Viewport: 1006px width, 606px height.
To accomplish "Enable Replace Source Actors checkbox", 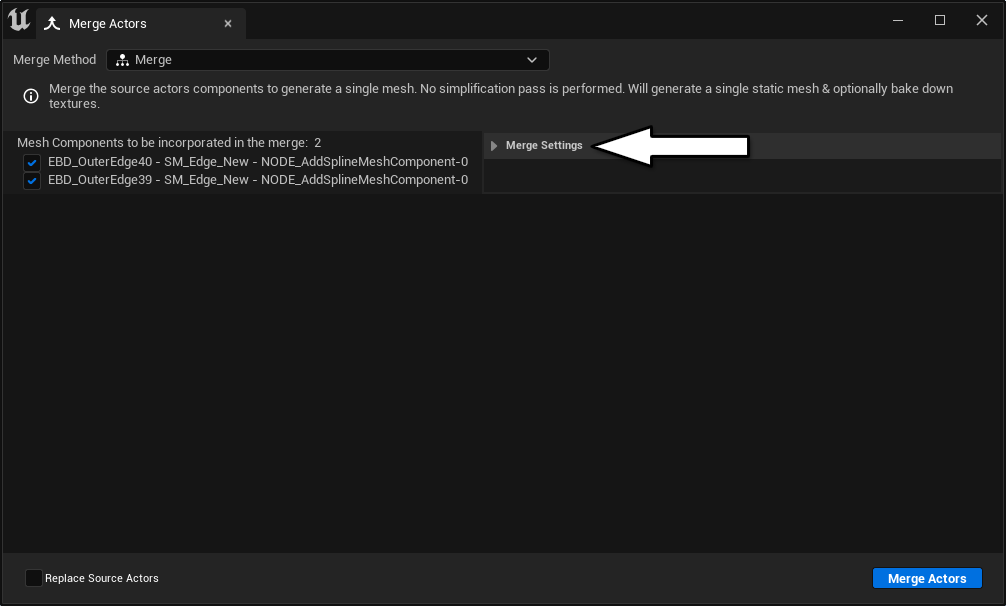I will tap(34, 578).
